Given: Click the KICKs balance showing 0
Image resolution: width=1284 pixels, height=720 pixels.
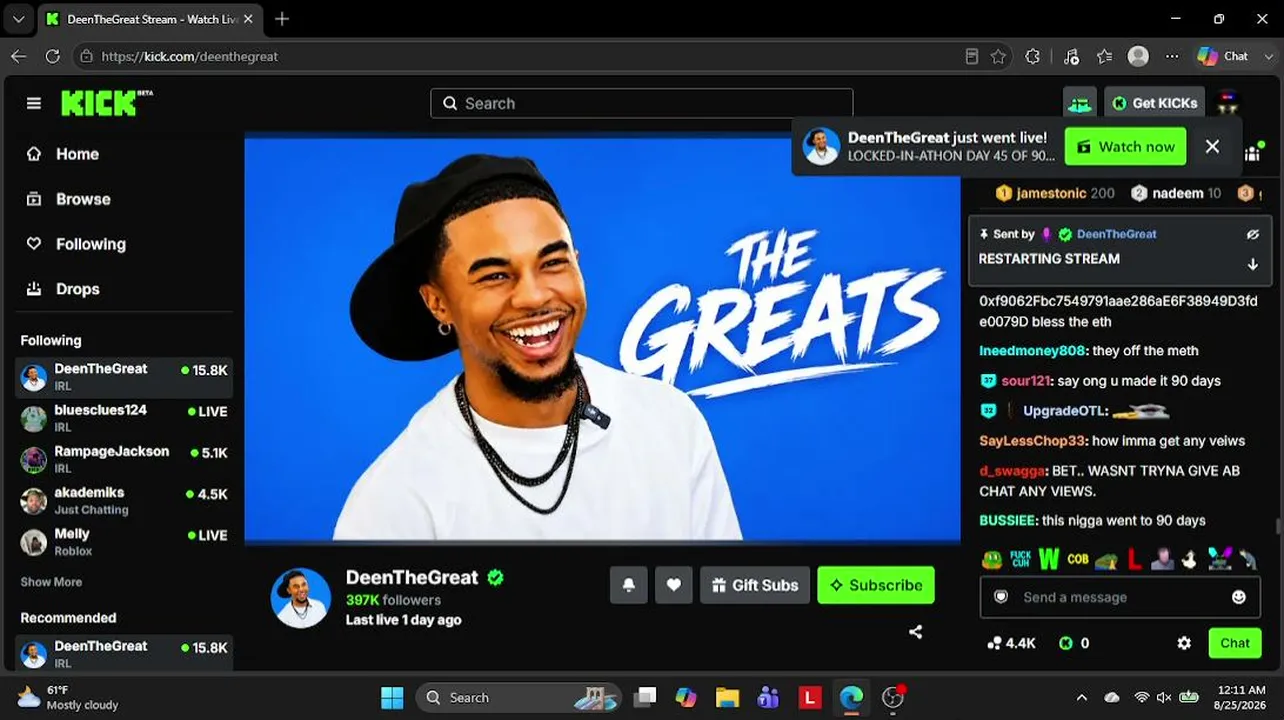Looking at the screenshot, I should [x=1074, y=643].
